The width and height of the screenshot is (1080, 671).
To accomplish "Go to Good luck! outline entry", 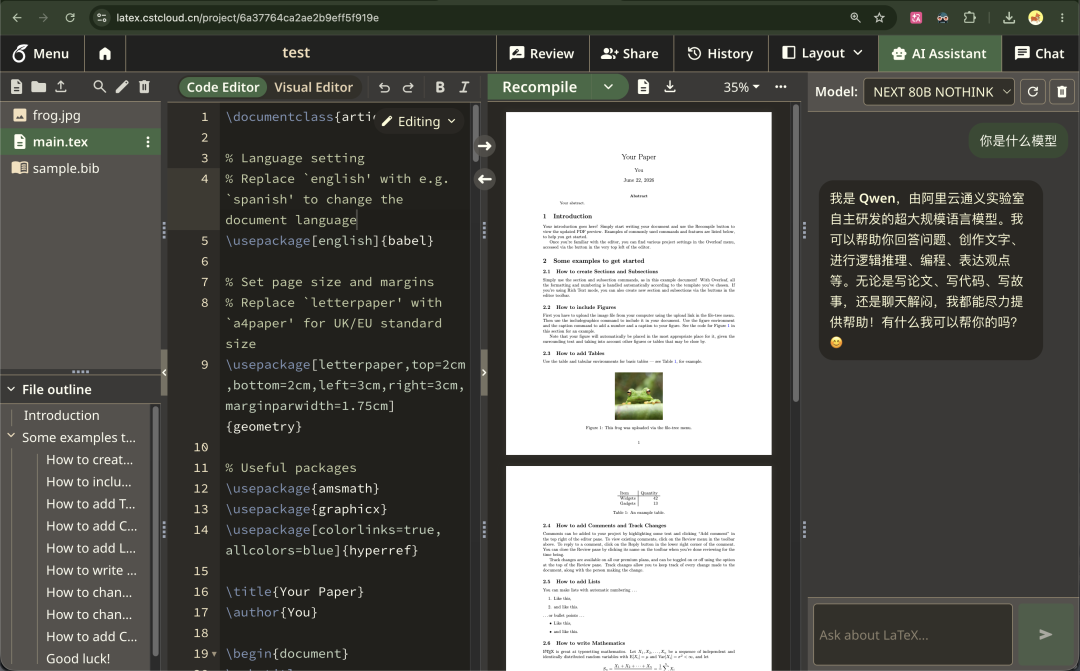I will point(78,659).
